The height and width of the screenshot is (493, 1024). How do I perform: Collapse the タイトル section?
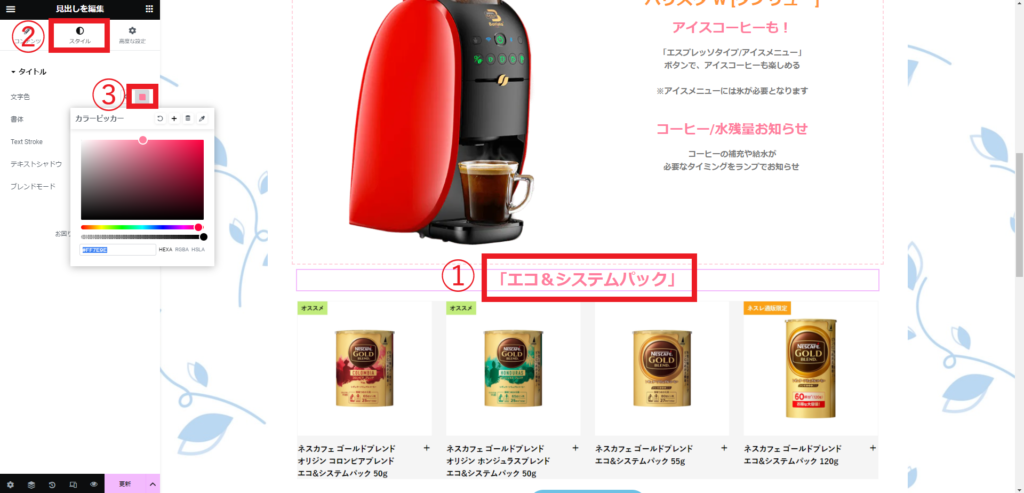point(29,72)
